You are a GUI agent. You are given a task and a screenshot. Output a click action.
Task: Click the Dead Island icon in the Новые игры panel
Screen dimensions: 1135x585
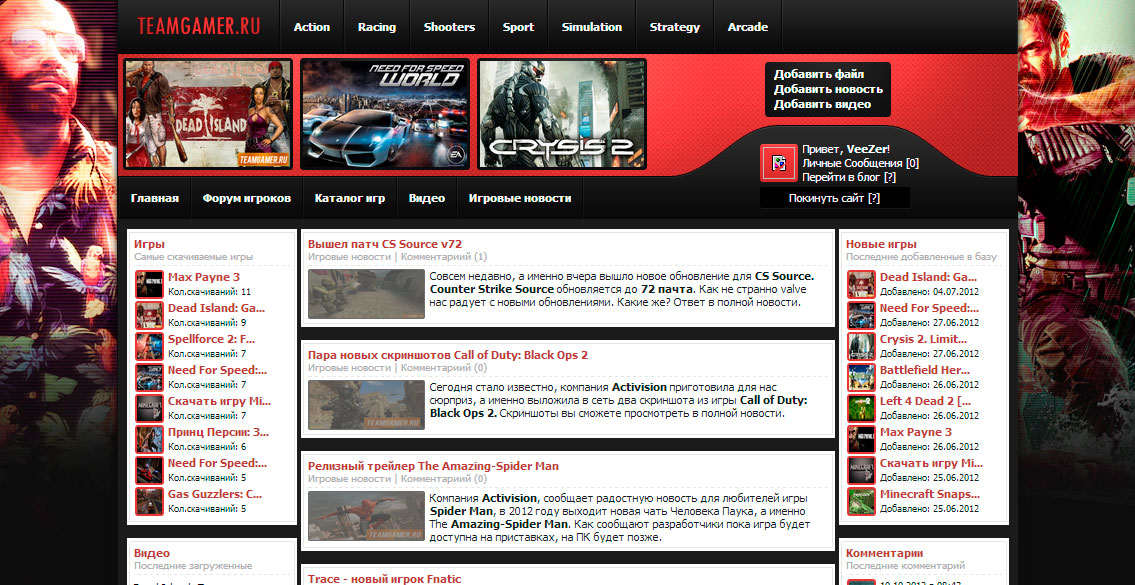[861, 284]
